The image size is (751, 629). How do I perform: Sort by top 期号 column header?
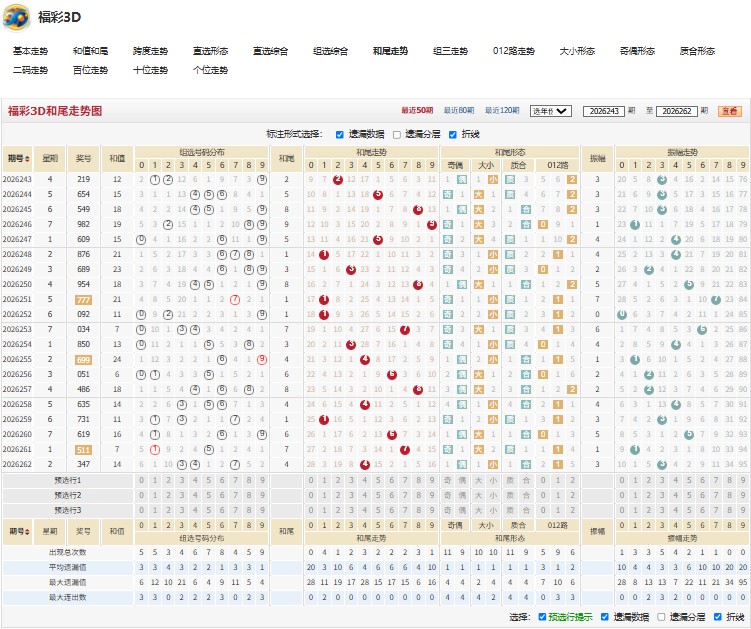[x=18, y=158]
